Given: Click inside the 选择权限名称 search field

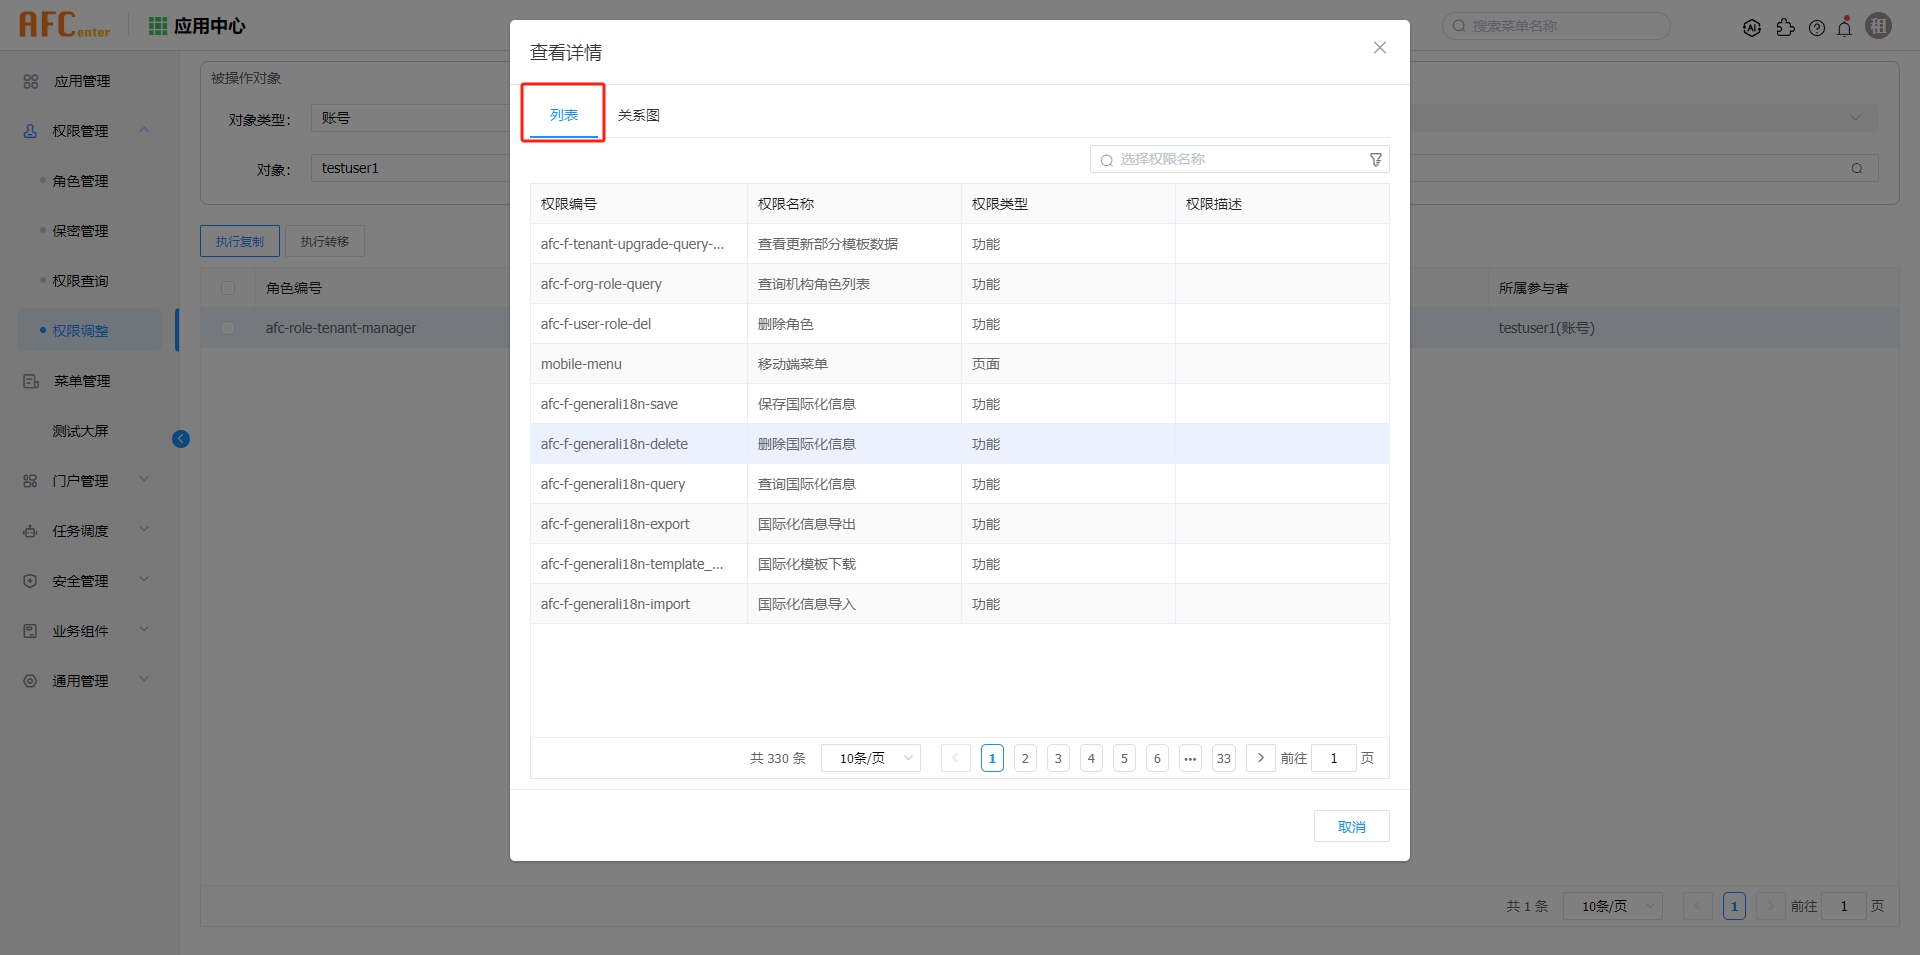Looking at the screenshot, I should pyautogui.click(x=1230, y=159).
